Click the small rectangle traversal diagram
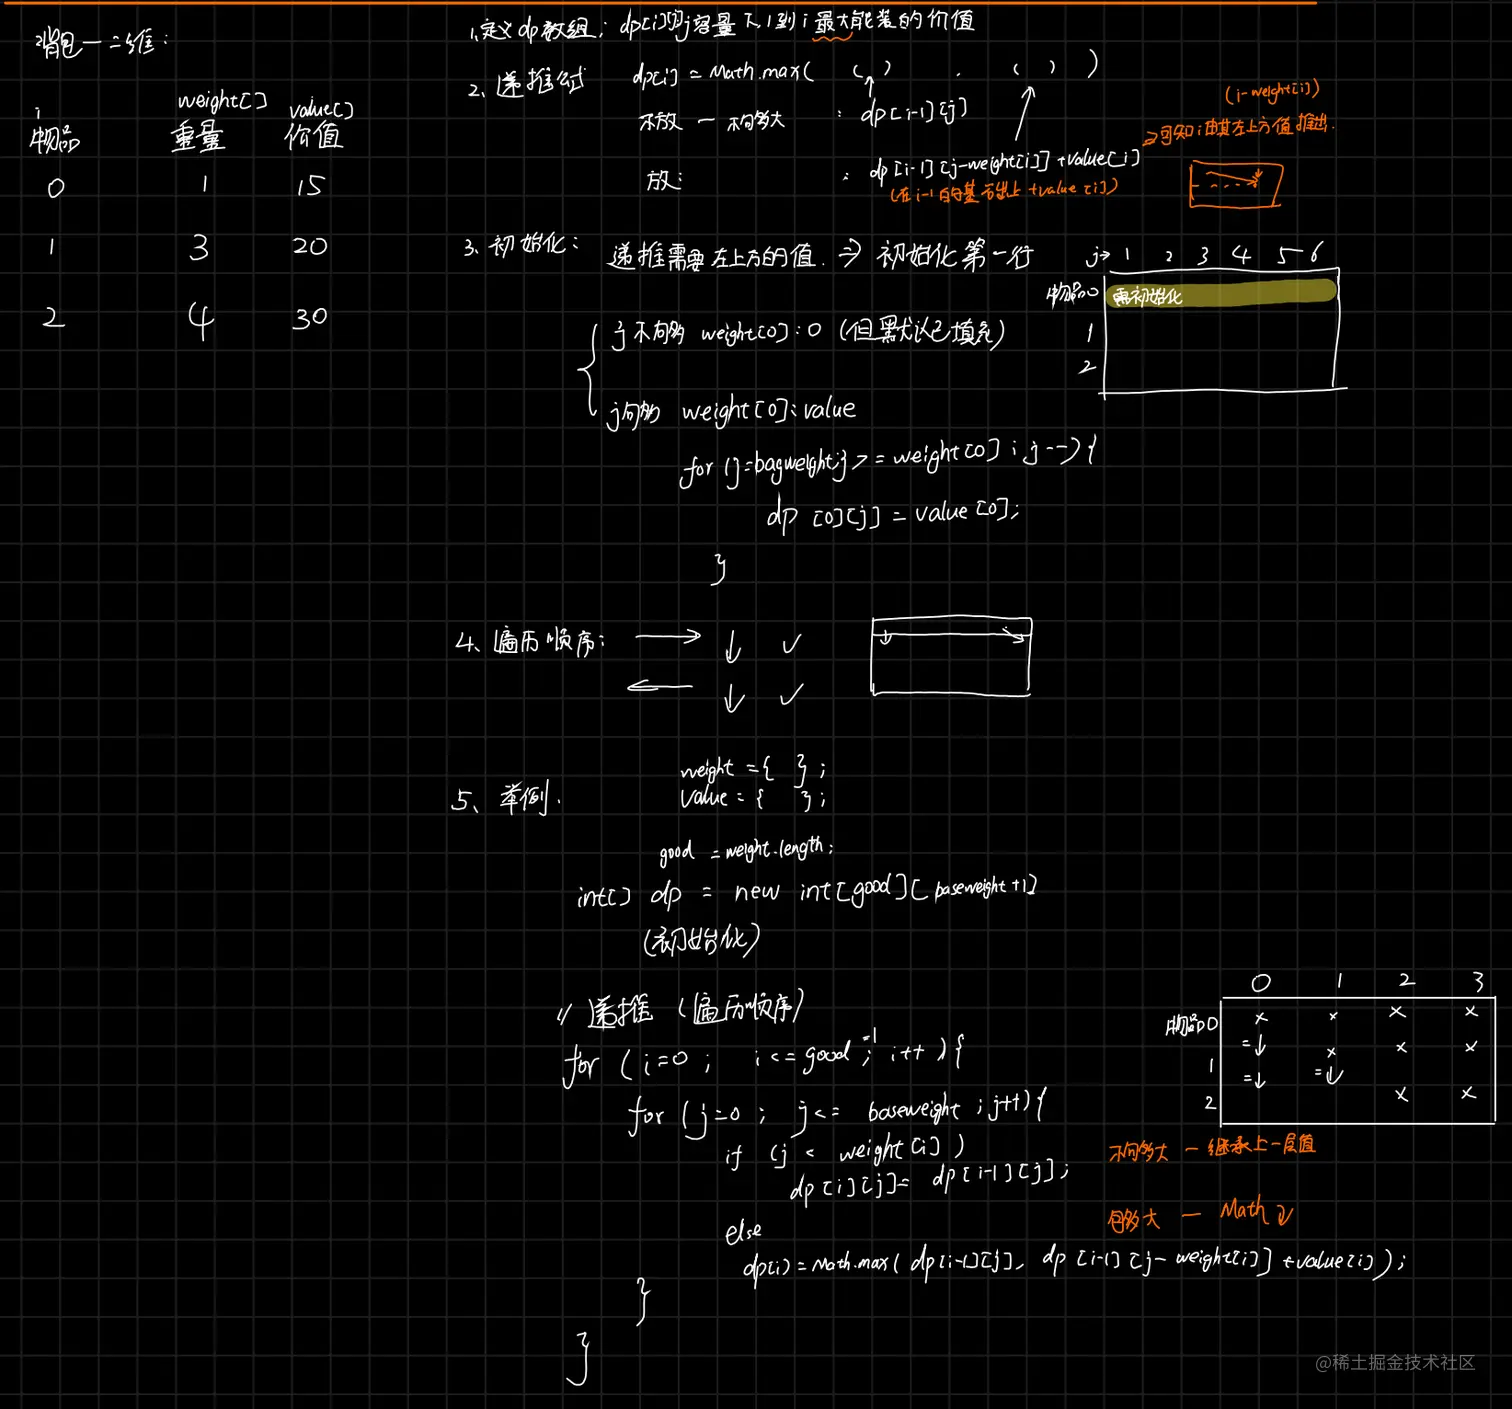Viewport: 1512px width, 1409px height. (x=951, y=656)
